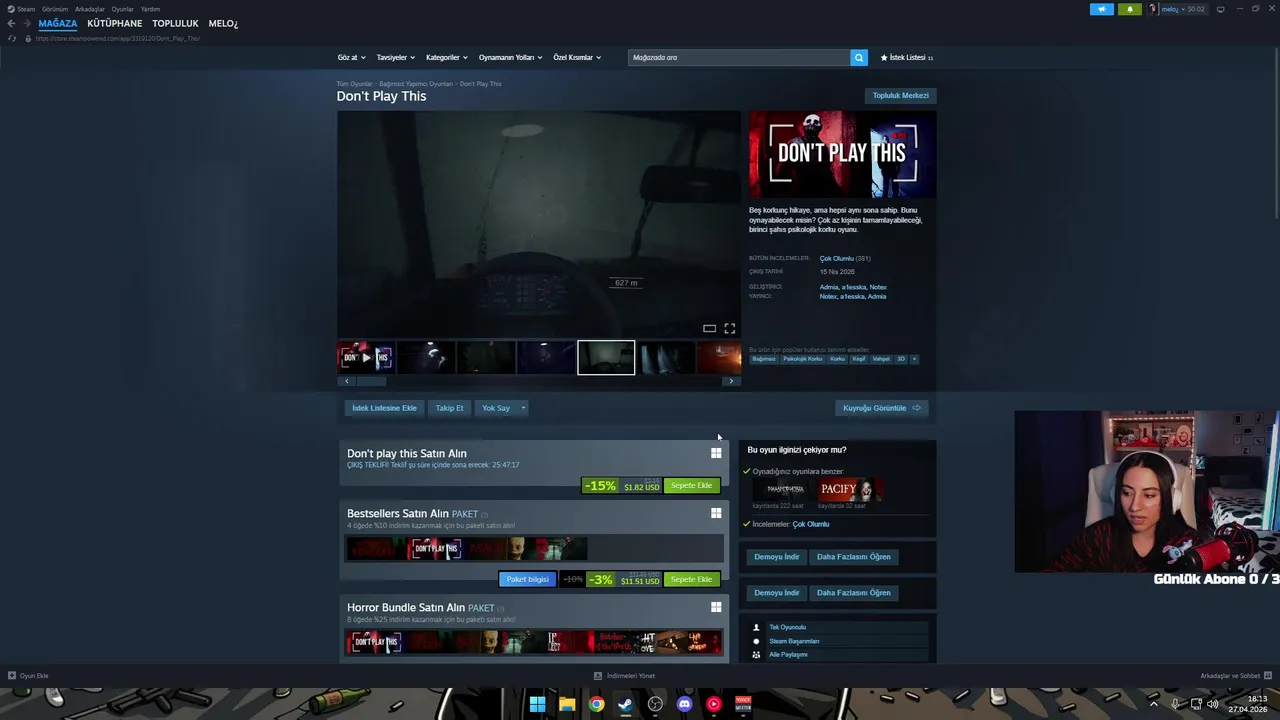Click the first Demoyu İndir button
The width and height of the screenshot is (1280, 720).
pos(777,557)
